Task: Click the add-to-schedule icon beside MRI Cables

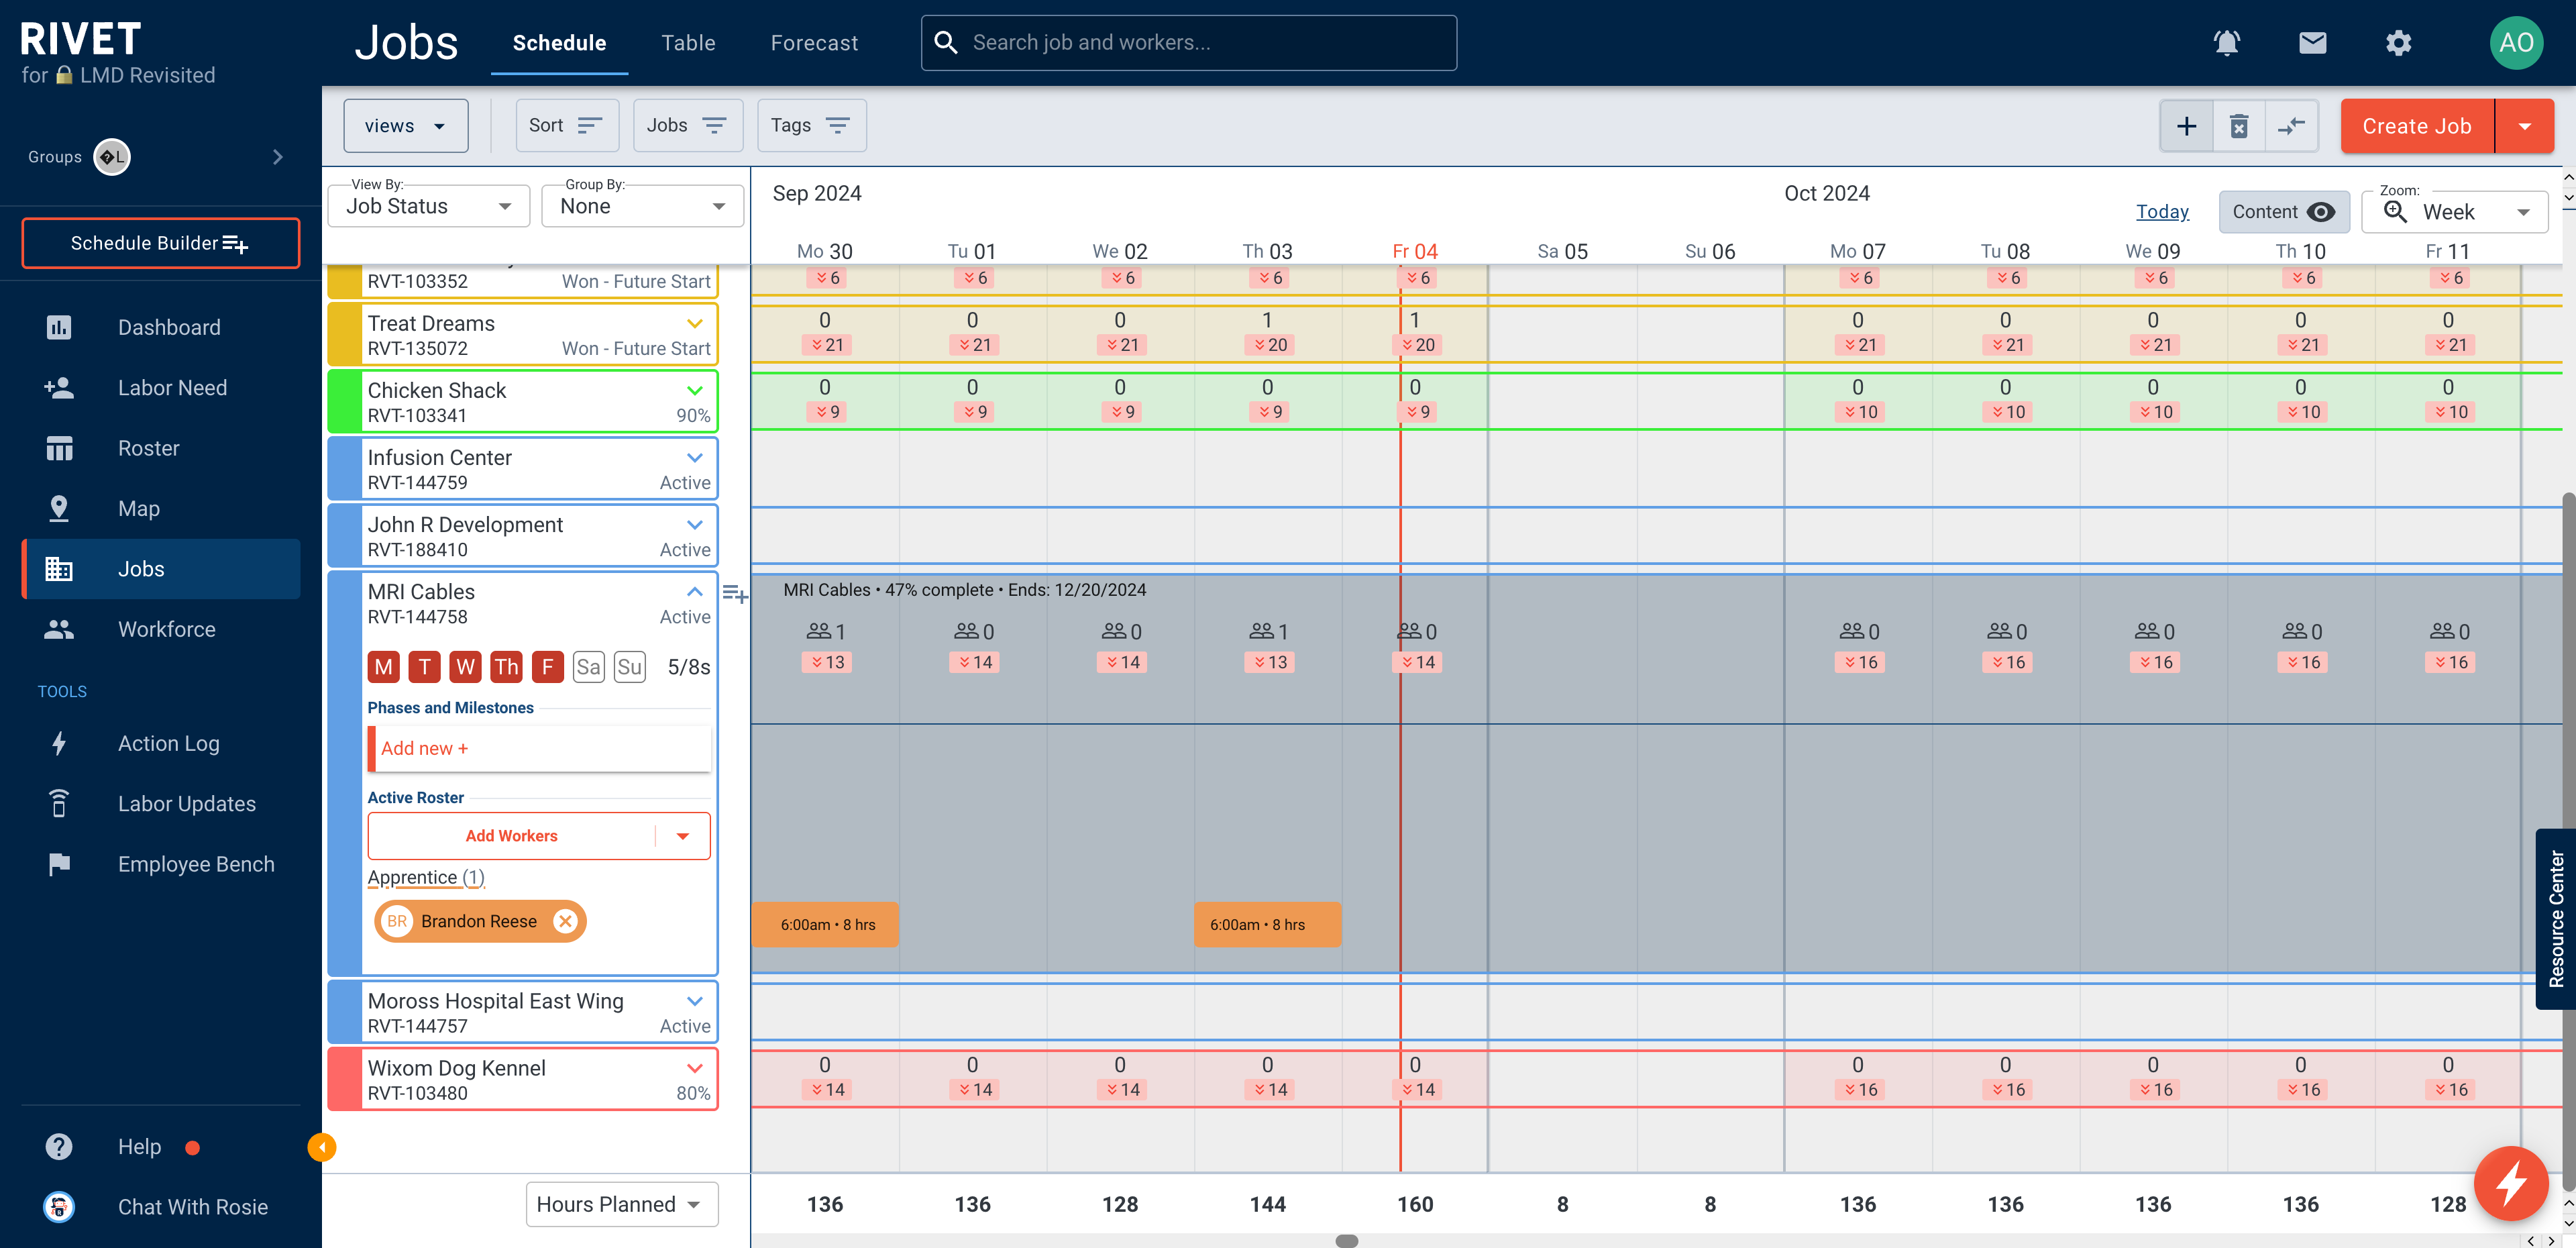Action: (x=735, y=594)
